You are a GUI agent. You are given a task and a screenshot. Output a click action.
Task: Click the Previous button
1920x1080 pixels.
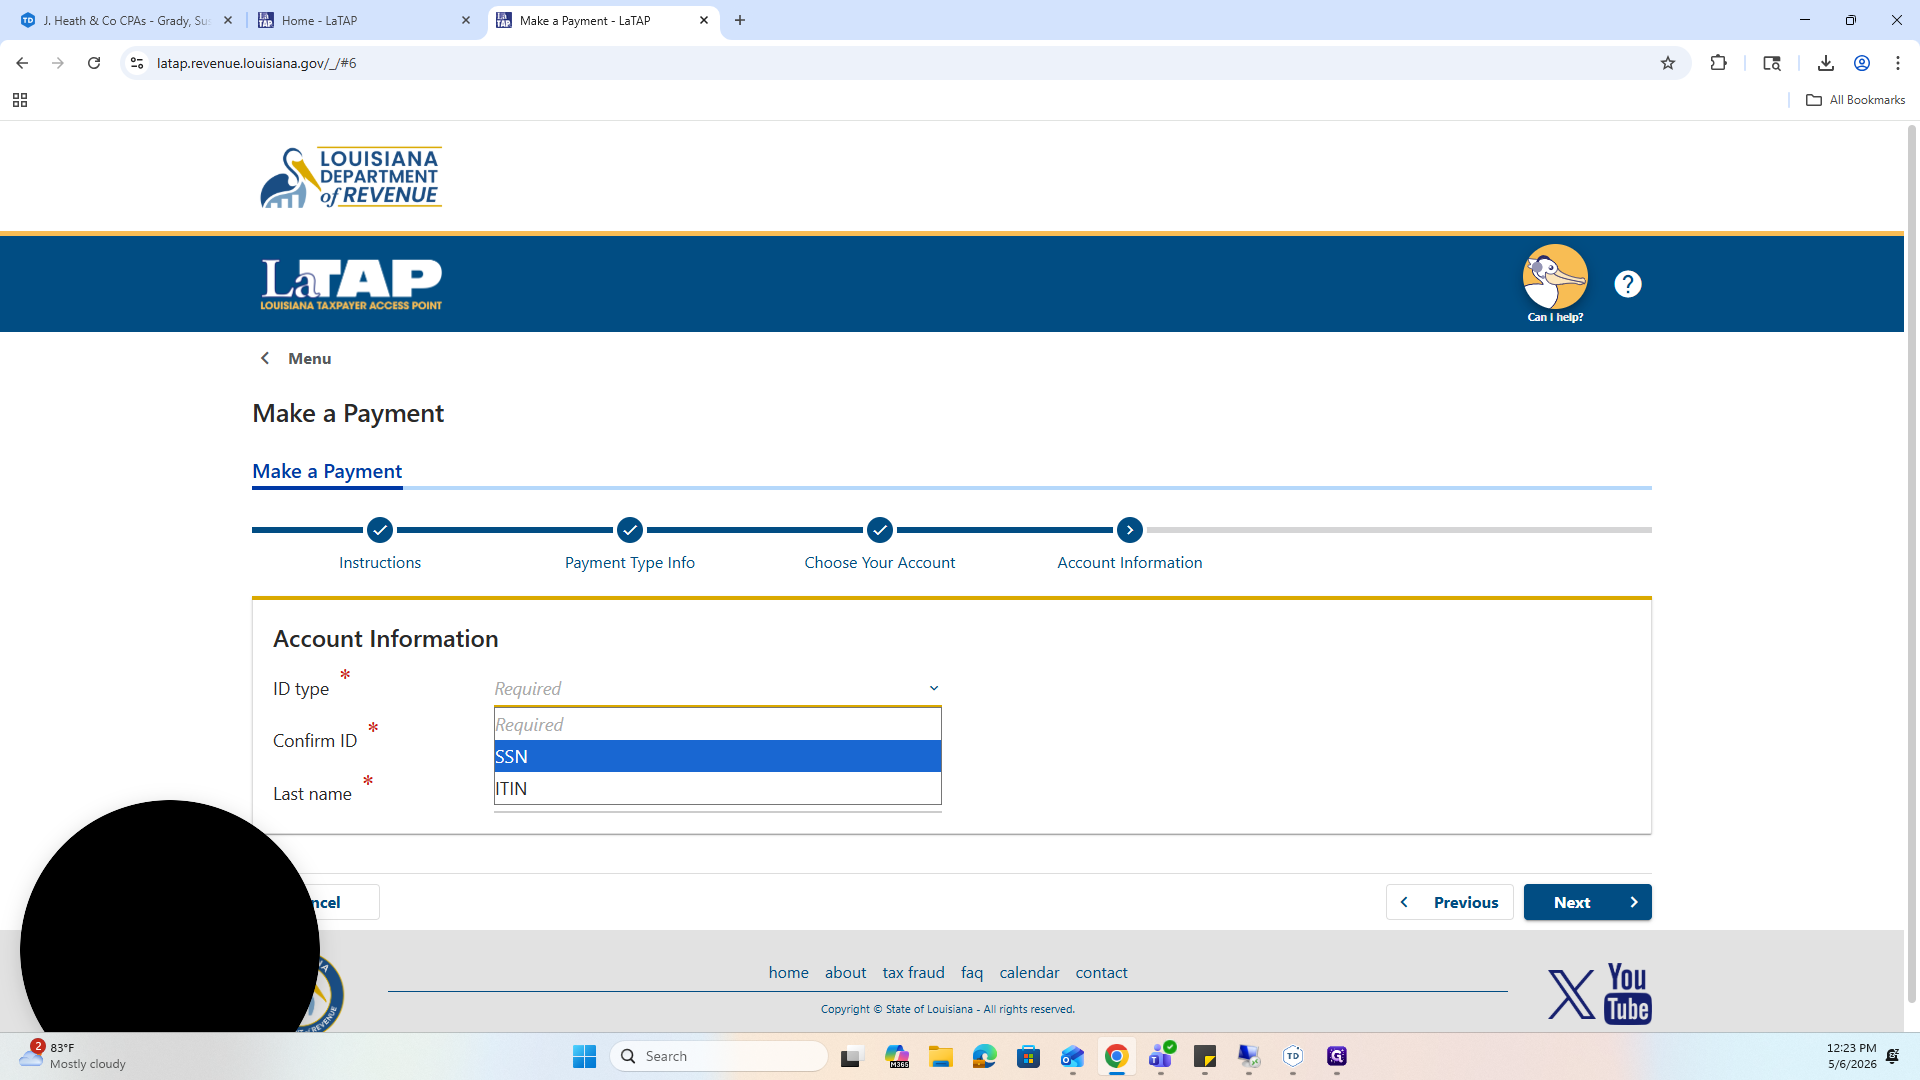pyautogui.click(x=1450, y=902)
